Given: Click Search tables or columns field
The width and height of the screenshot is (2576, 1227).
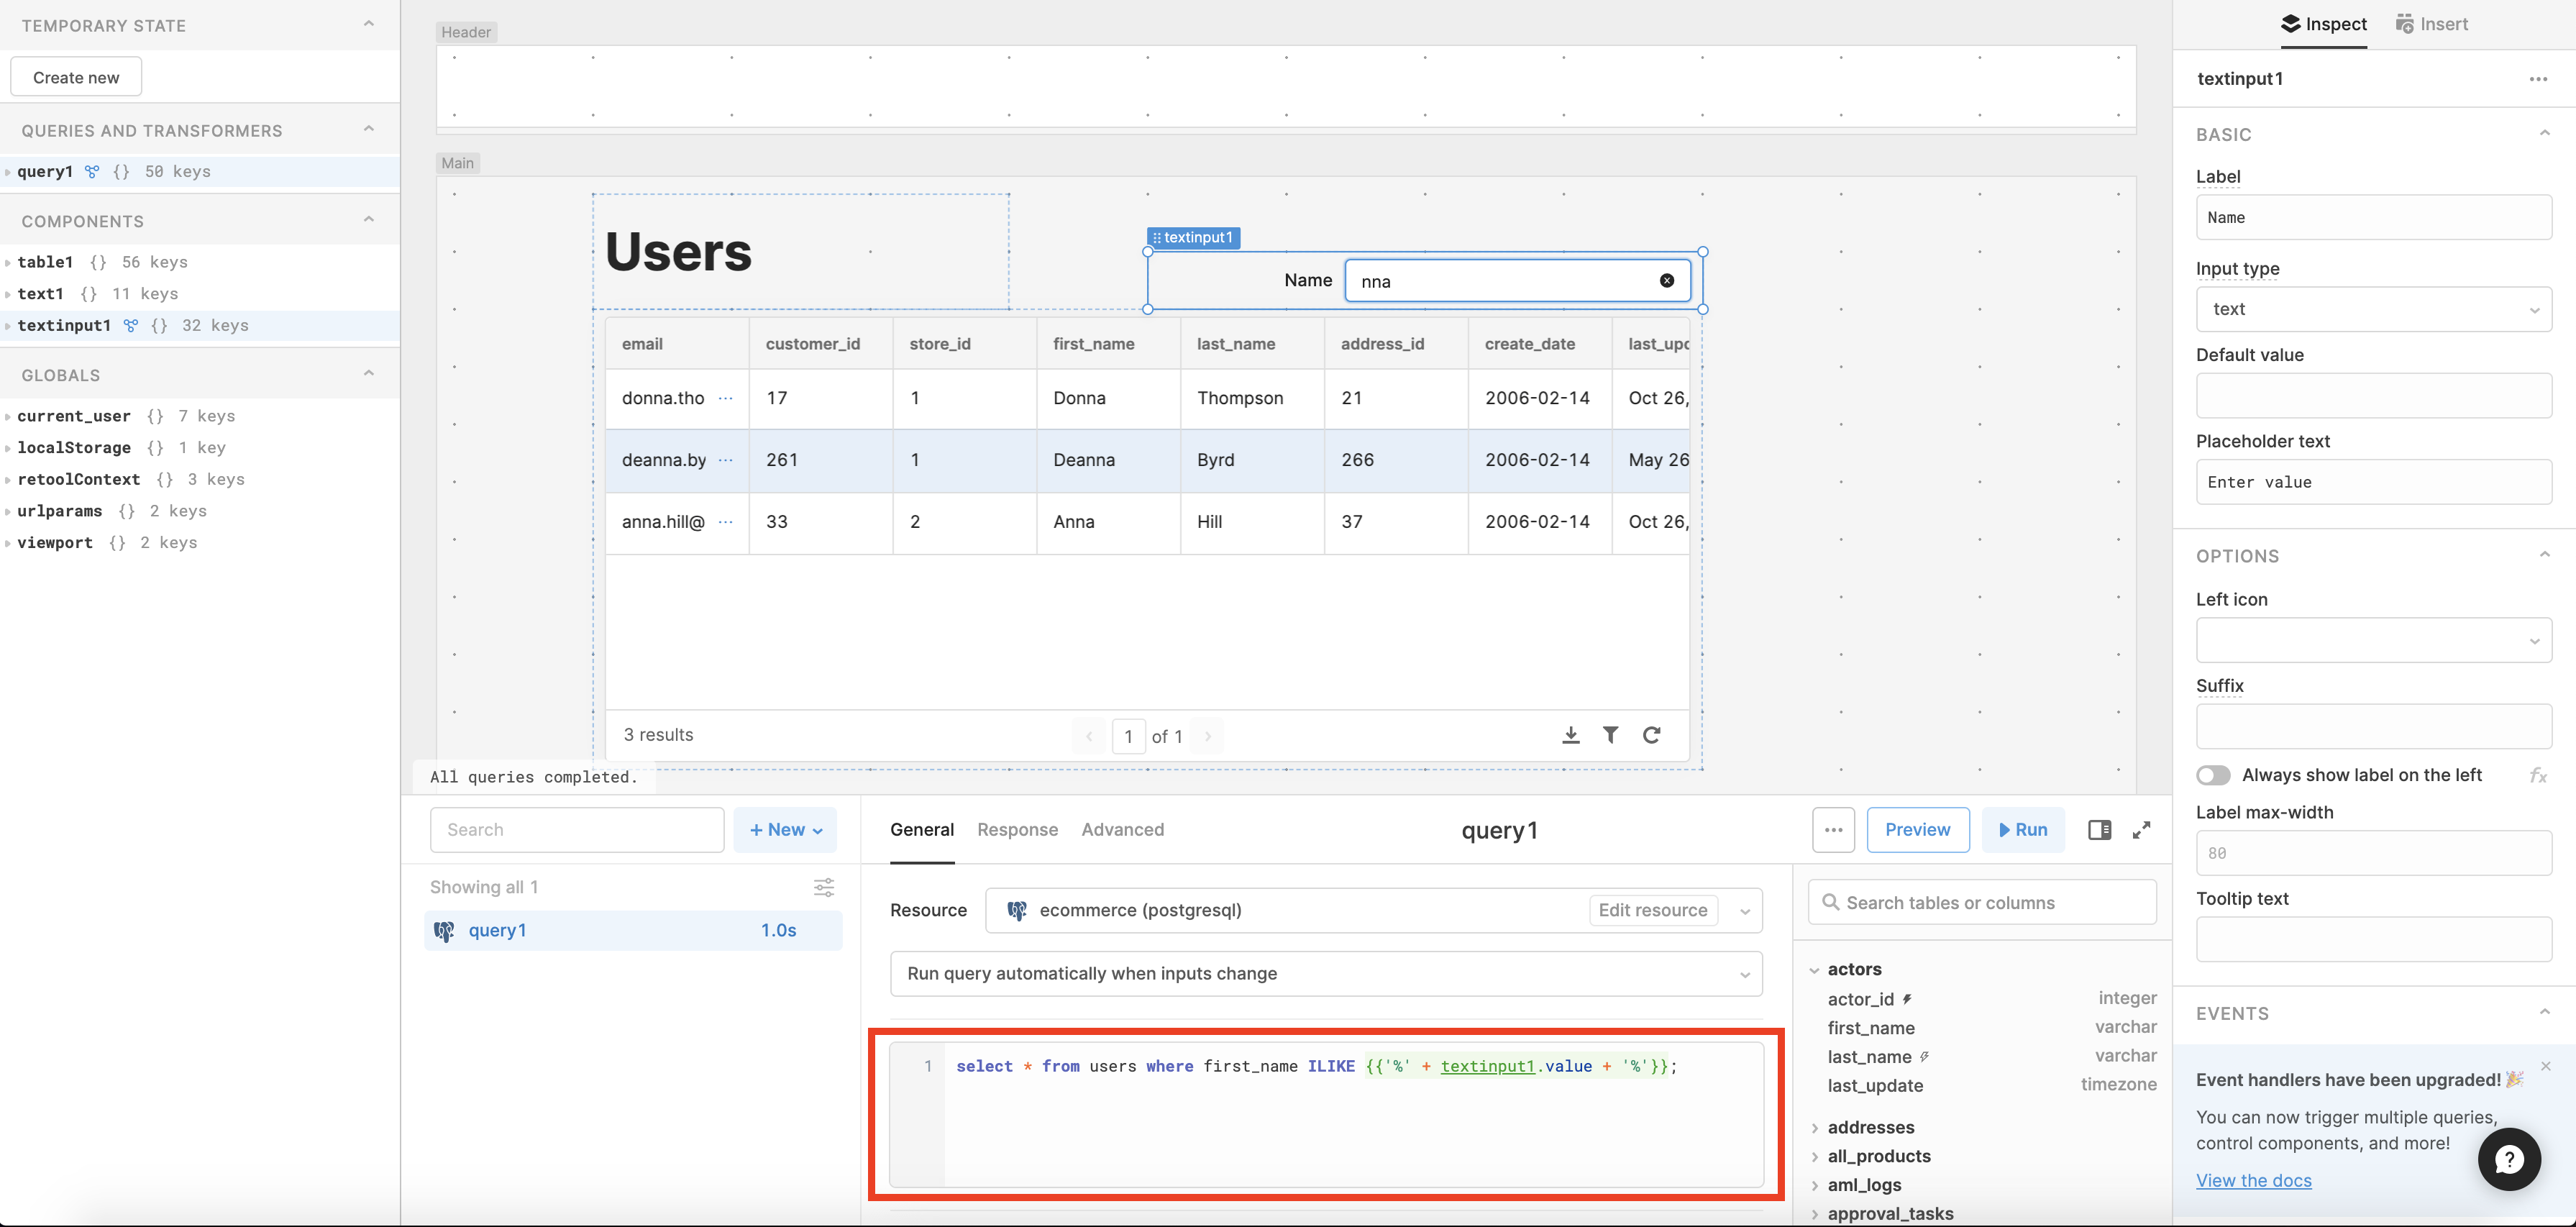Looking at the screenshot, I should pos(1982,903).
